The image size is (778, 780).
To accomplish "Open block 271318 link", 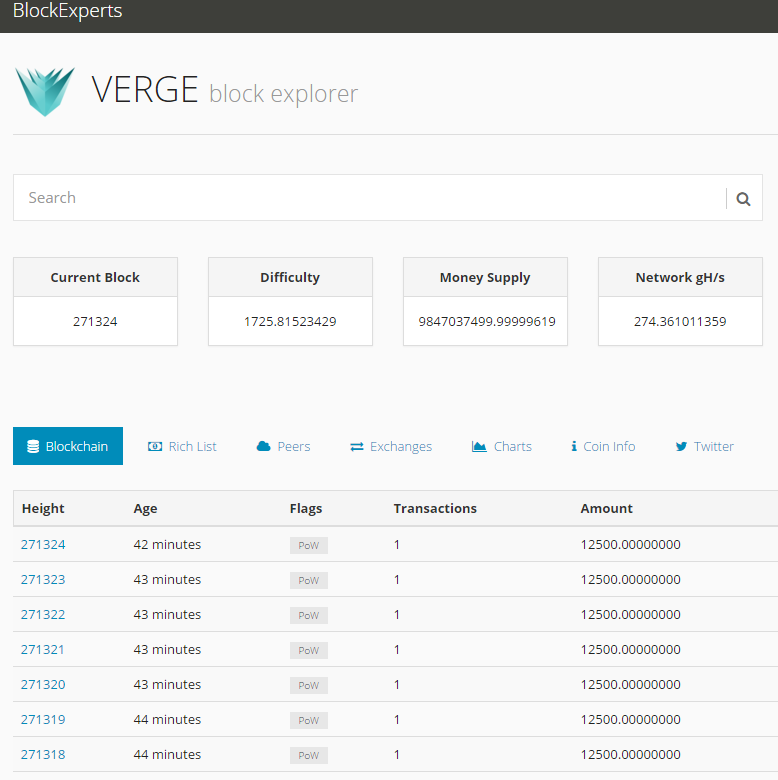I will tap(43, 754).
